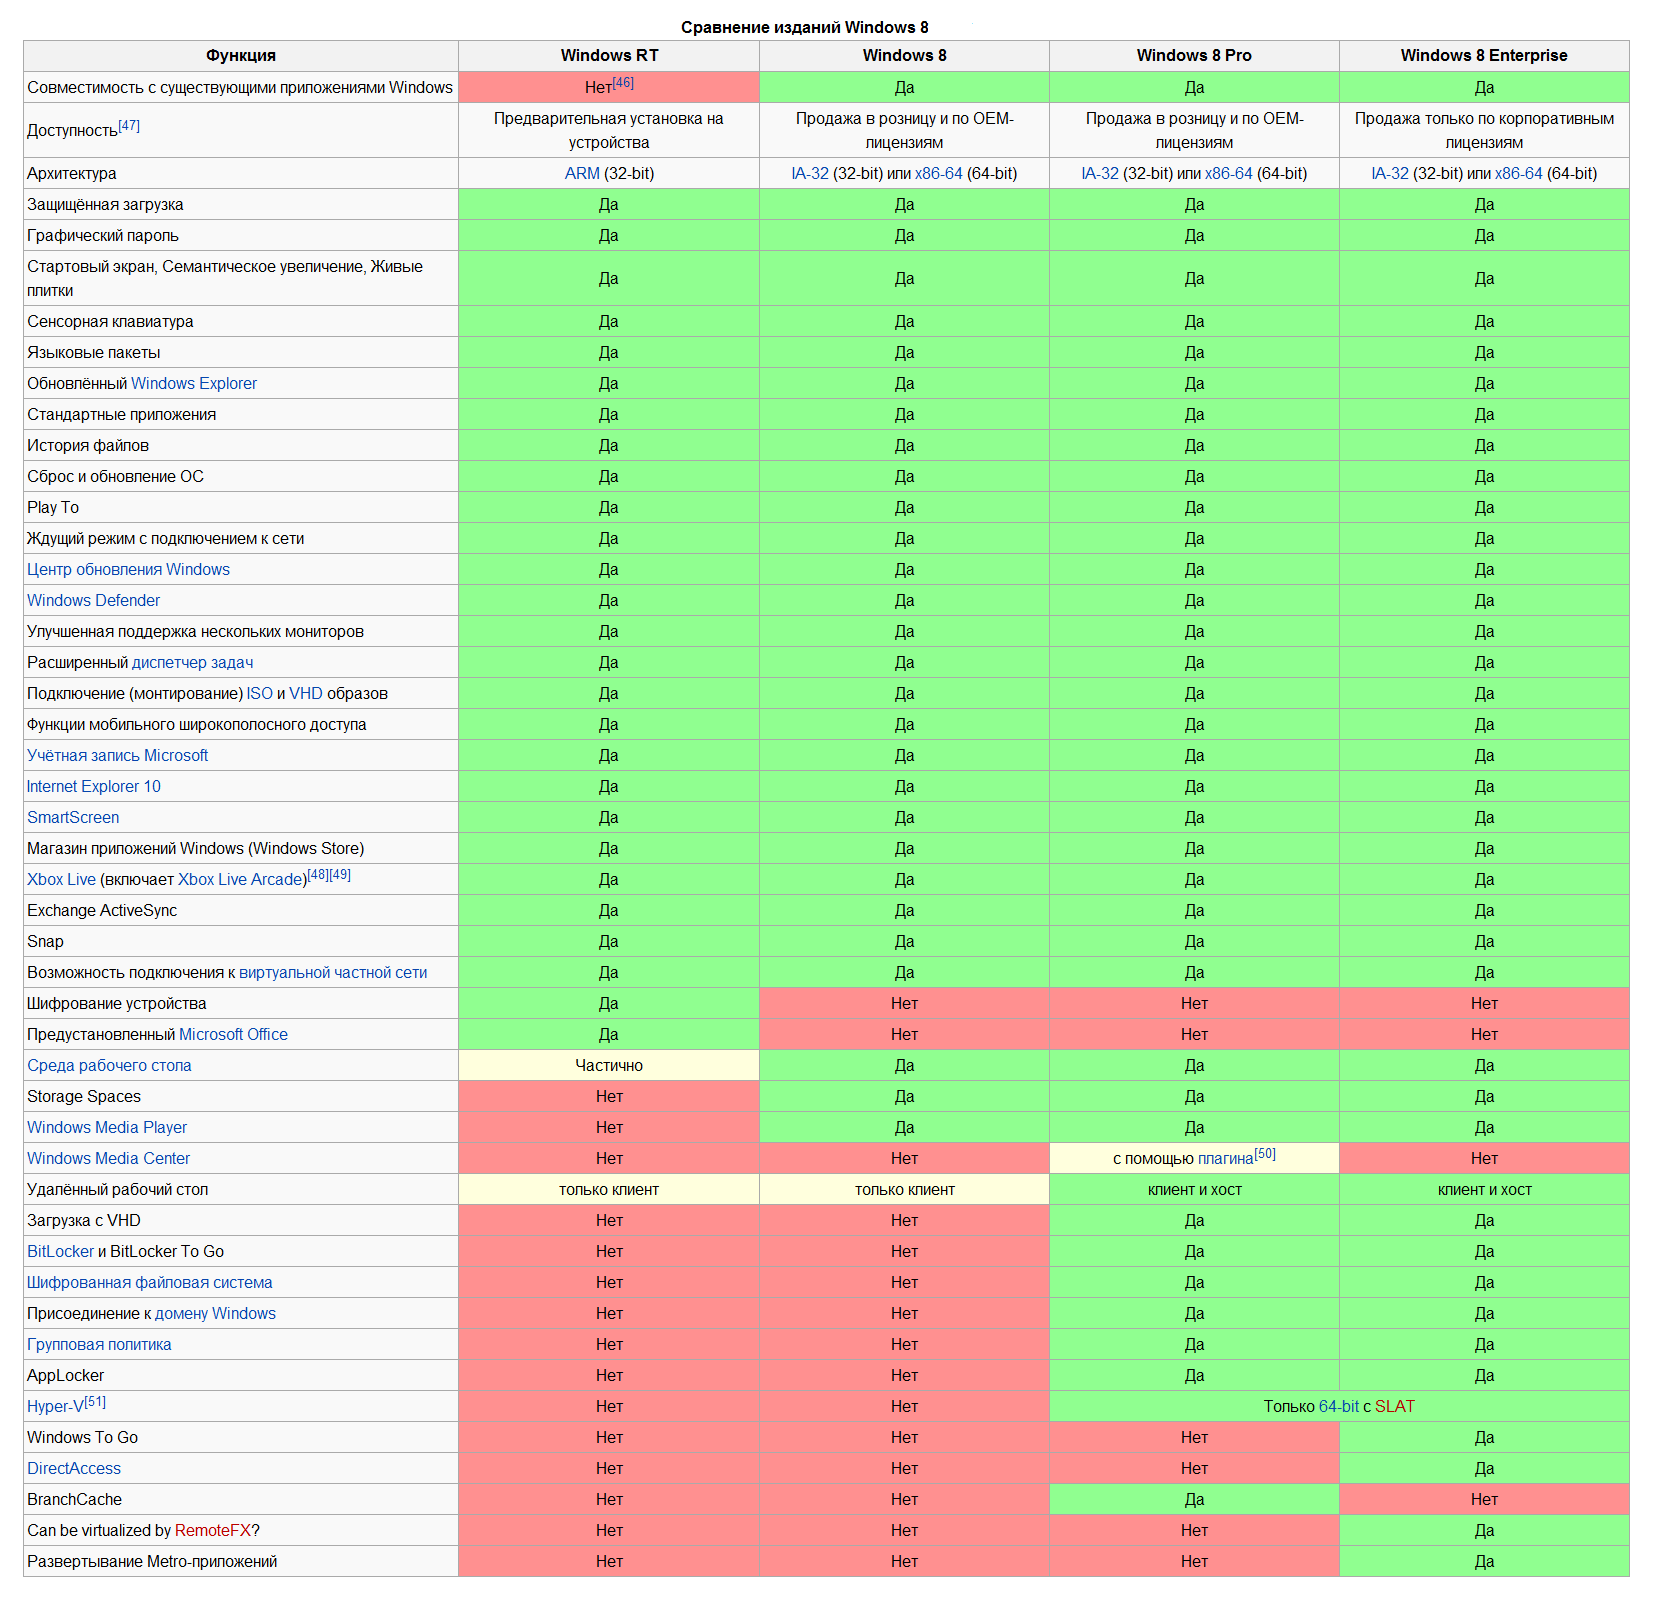This screenshot has height=1602, width=1674.
Task: Select the table title Сравнение изданий Windows 8
Action: [x=805, y=27]
